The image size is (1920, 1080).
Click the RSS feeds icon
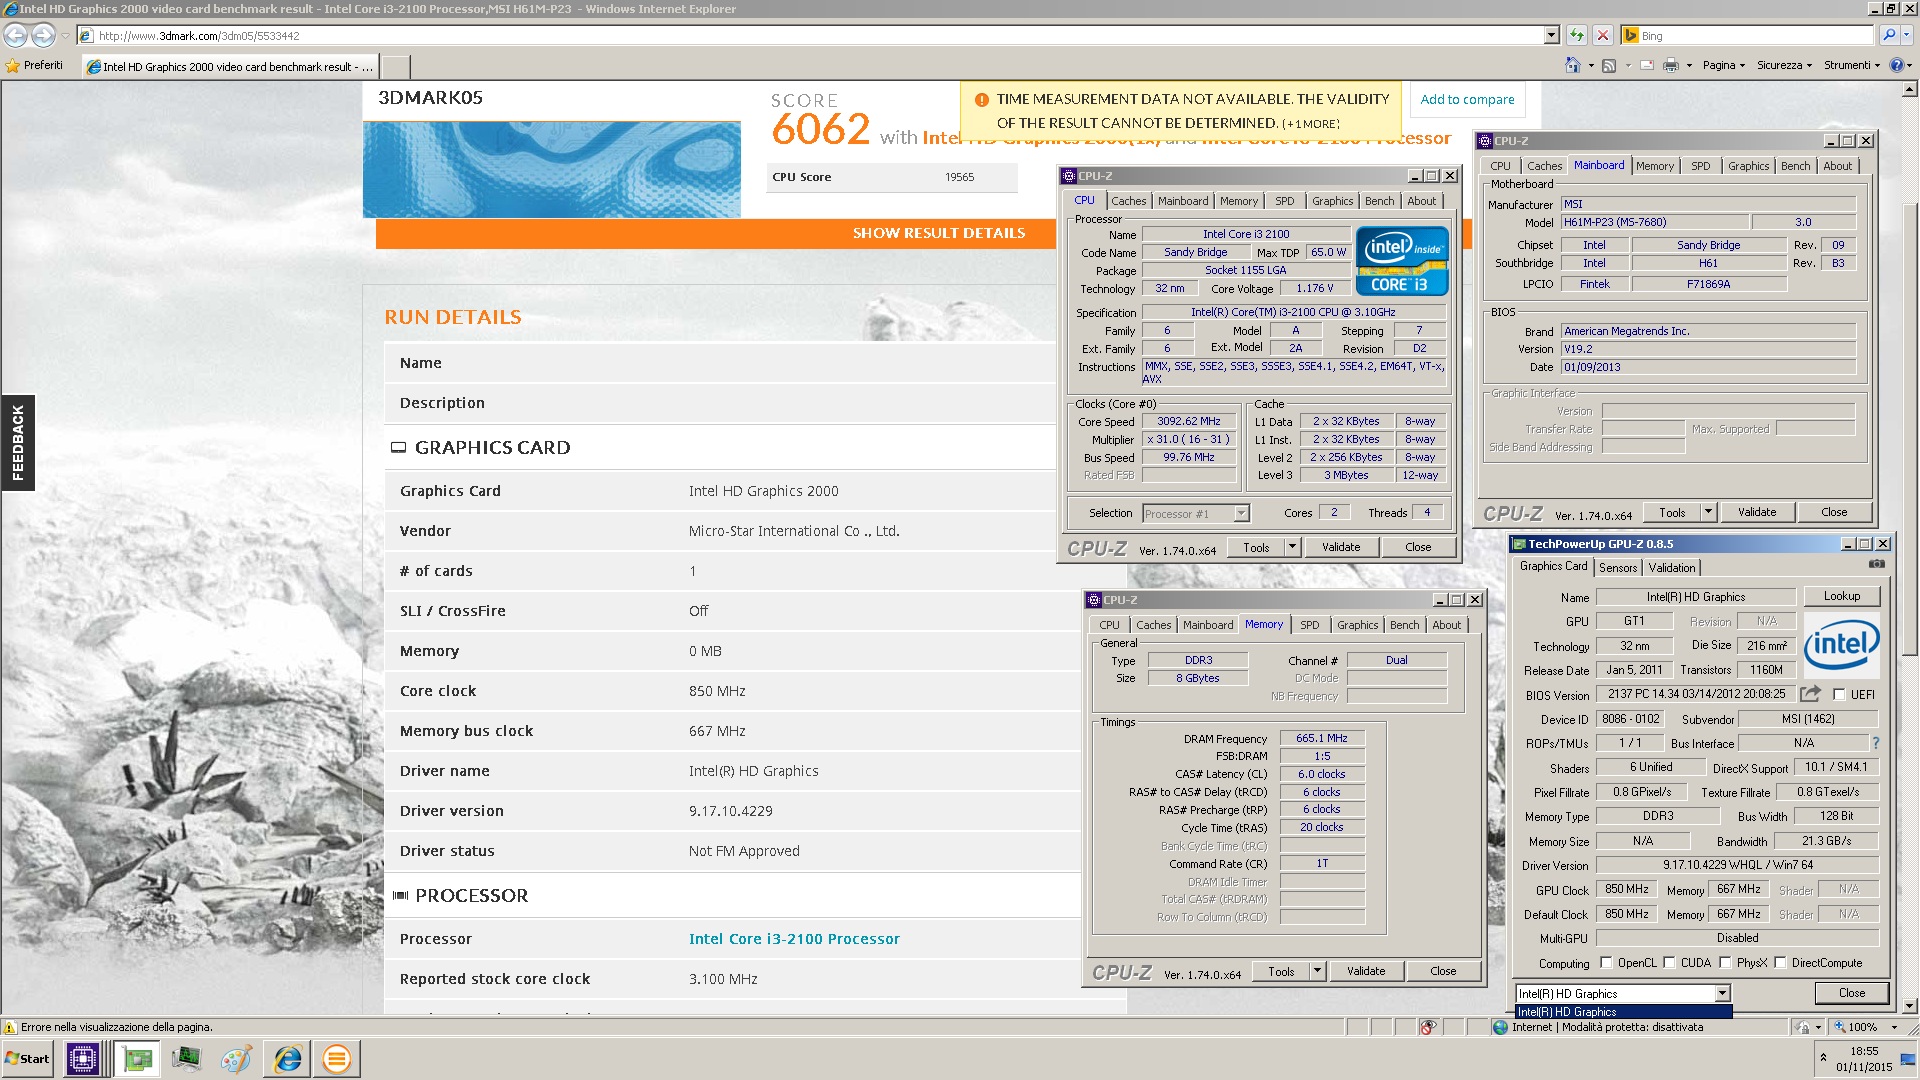1609,65
